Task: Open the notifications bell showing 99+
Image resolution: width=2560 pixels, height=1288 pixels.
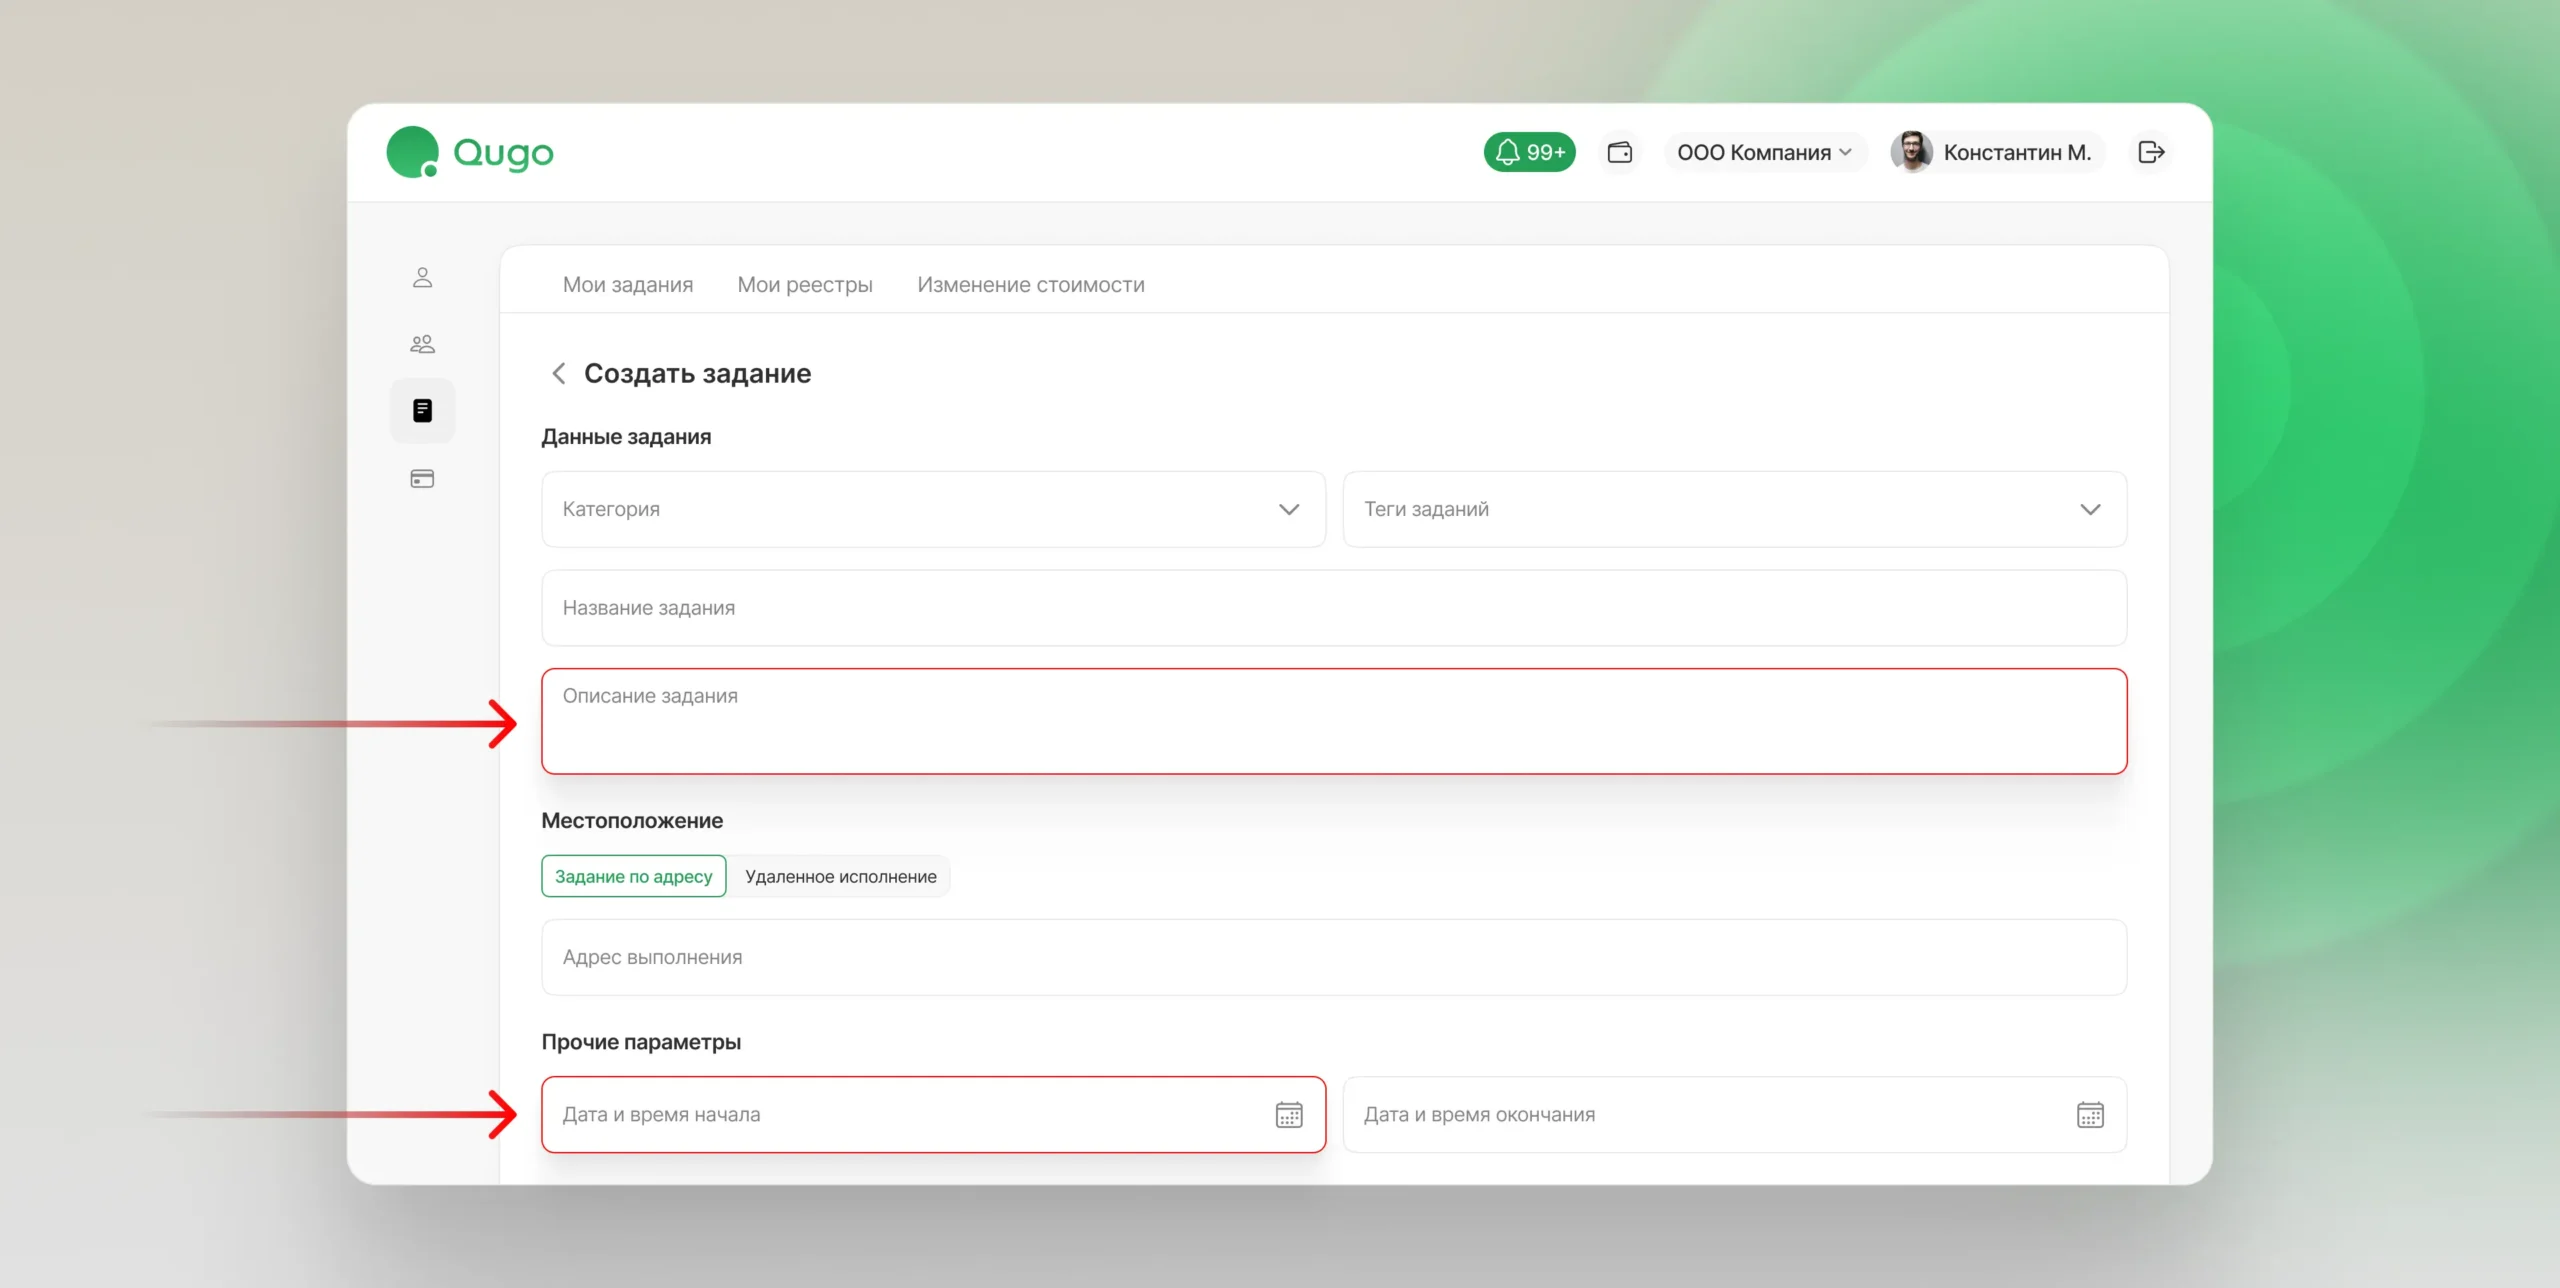Action: pos(1529,152)
